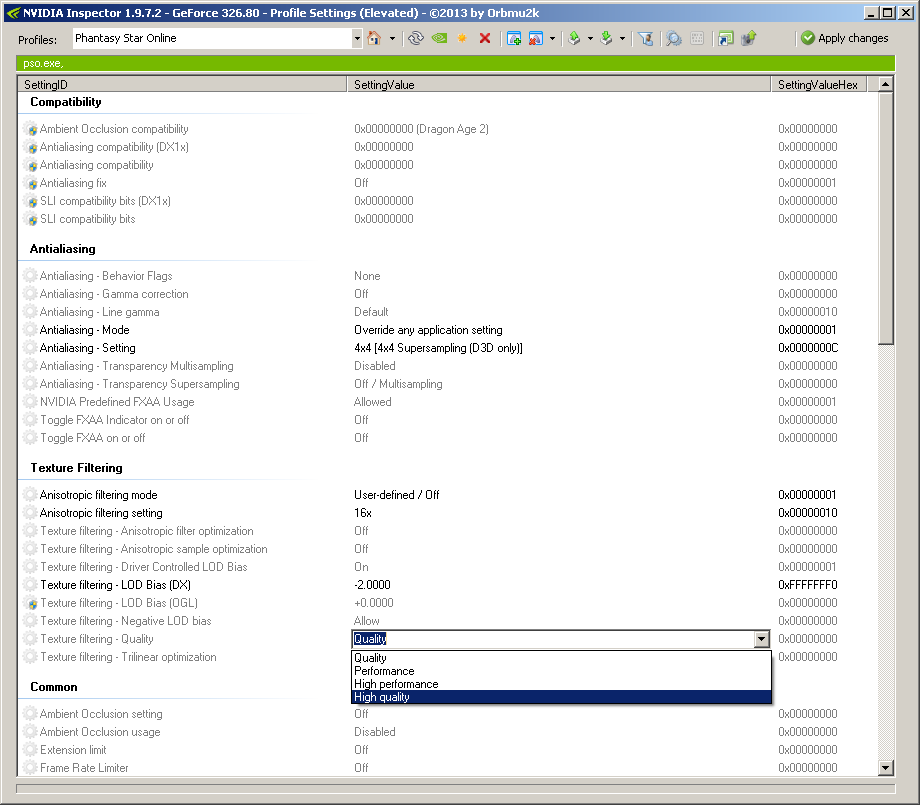
Task: Select the '16x' anisotropic filtering value
Action: pos(363,513)
